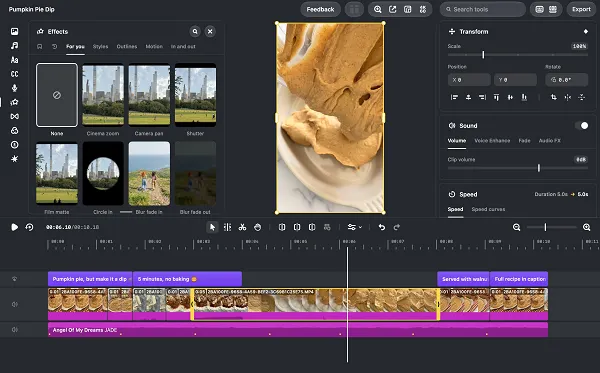Viewport: 600px width, 373px height.
Task: Flip clip vertically icon
Action: click(581, 97)
